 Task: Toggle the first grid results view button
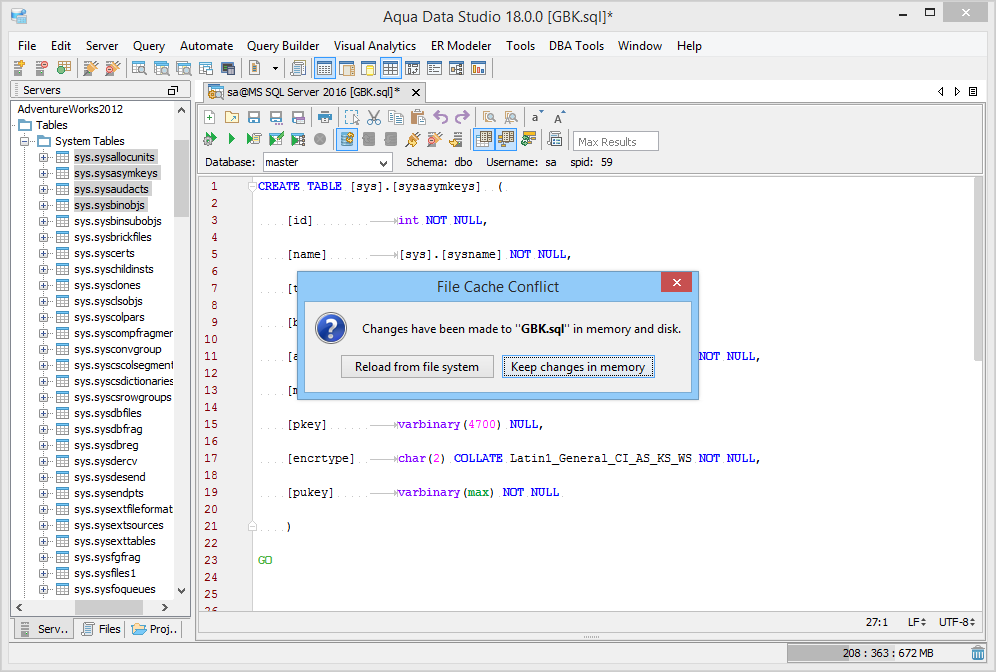coord(484,140)
